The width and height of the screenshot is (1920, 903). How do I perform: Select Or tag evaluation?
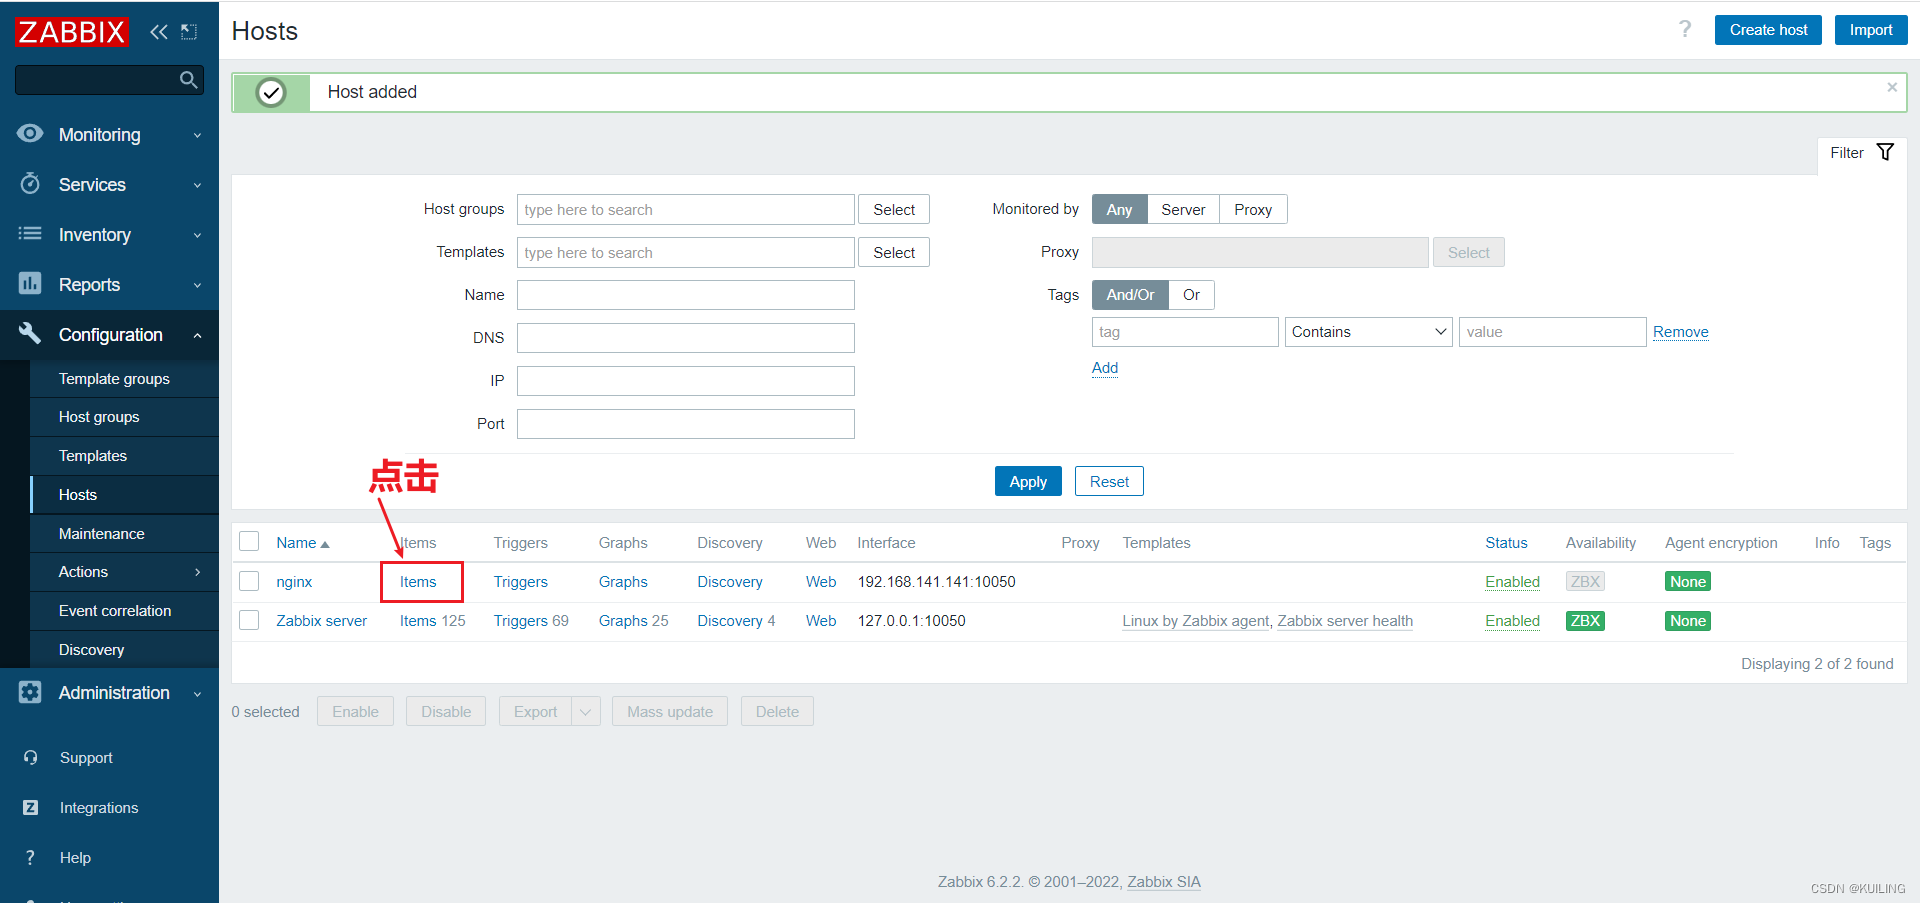click(1191, 295)
